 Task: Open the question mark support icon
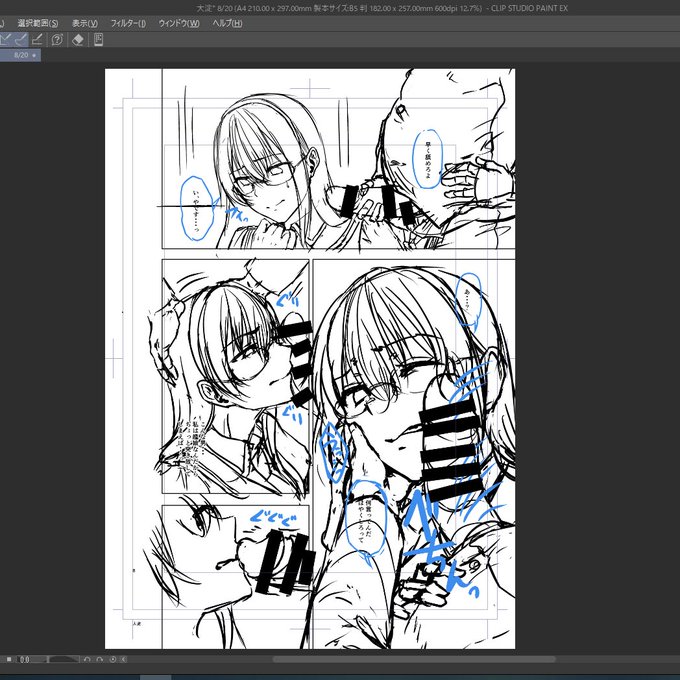(x=57, y=39)
